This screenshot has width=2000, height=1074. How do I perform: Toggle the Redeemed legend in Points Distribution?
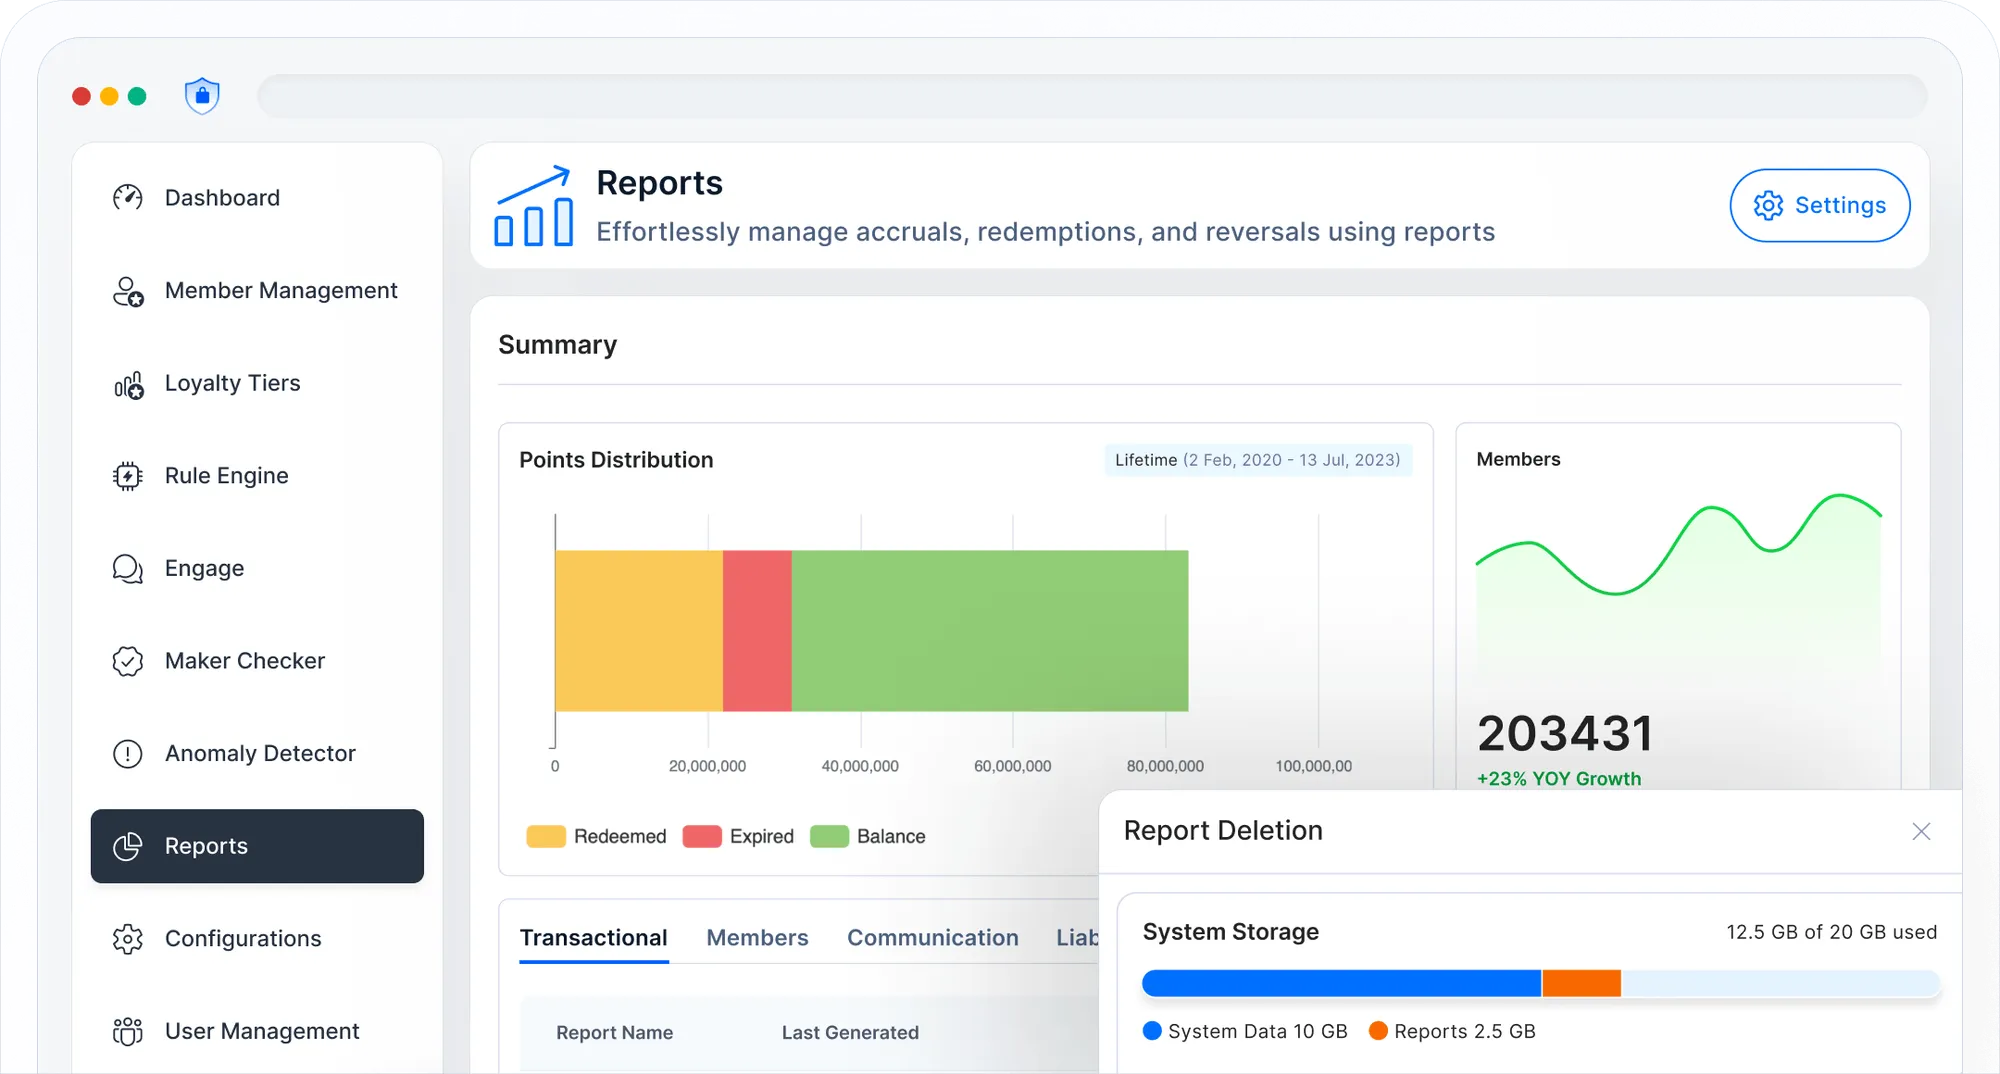545,835
